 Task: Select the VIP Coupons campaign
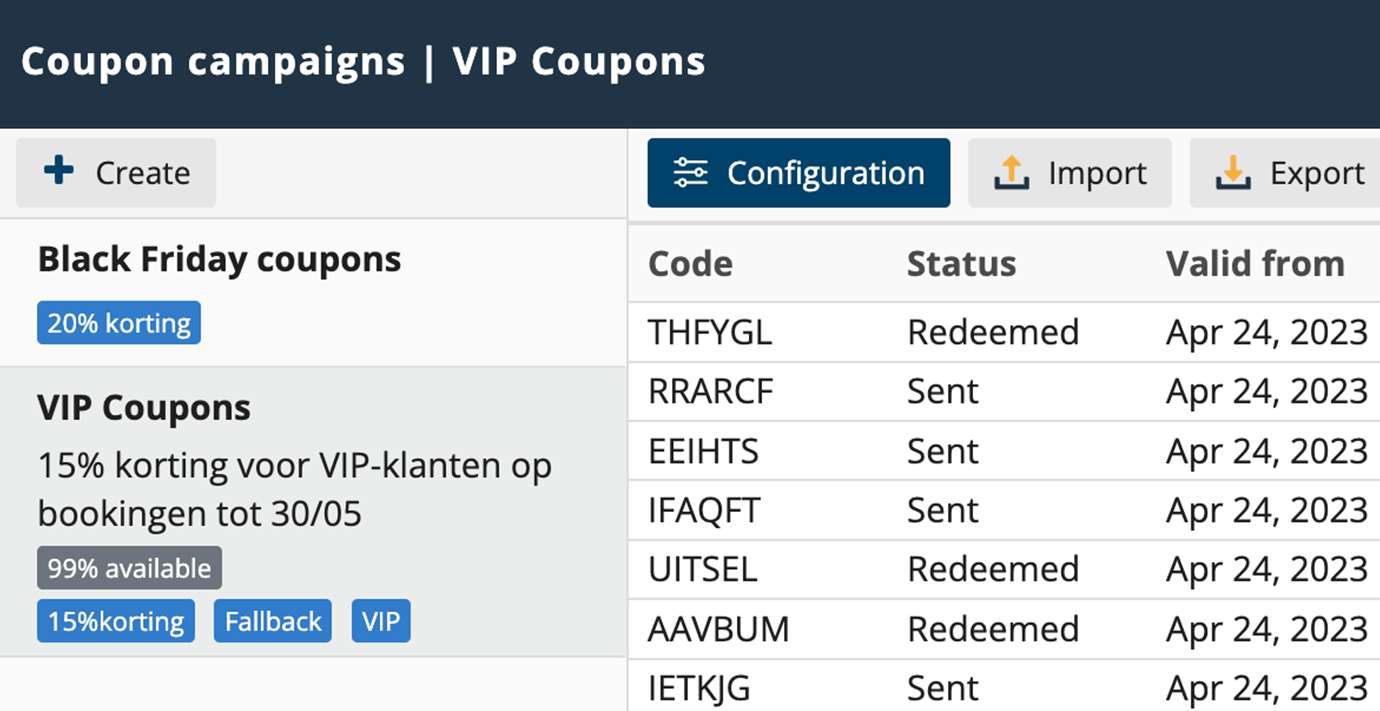tap(144, 408)
